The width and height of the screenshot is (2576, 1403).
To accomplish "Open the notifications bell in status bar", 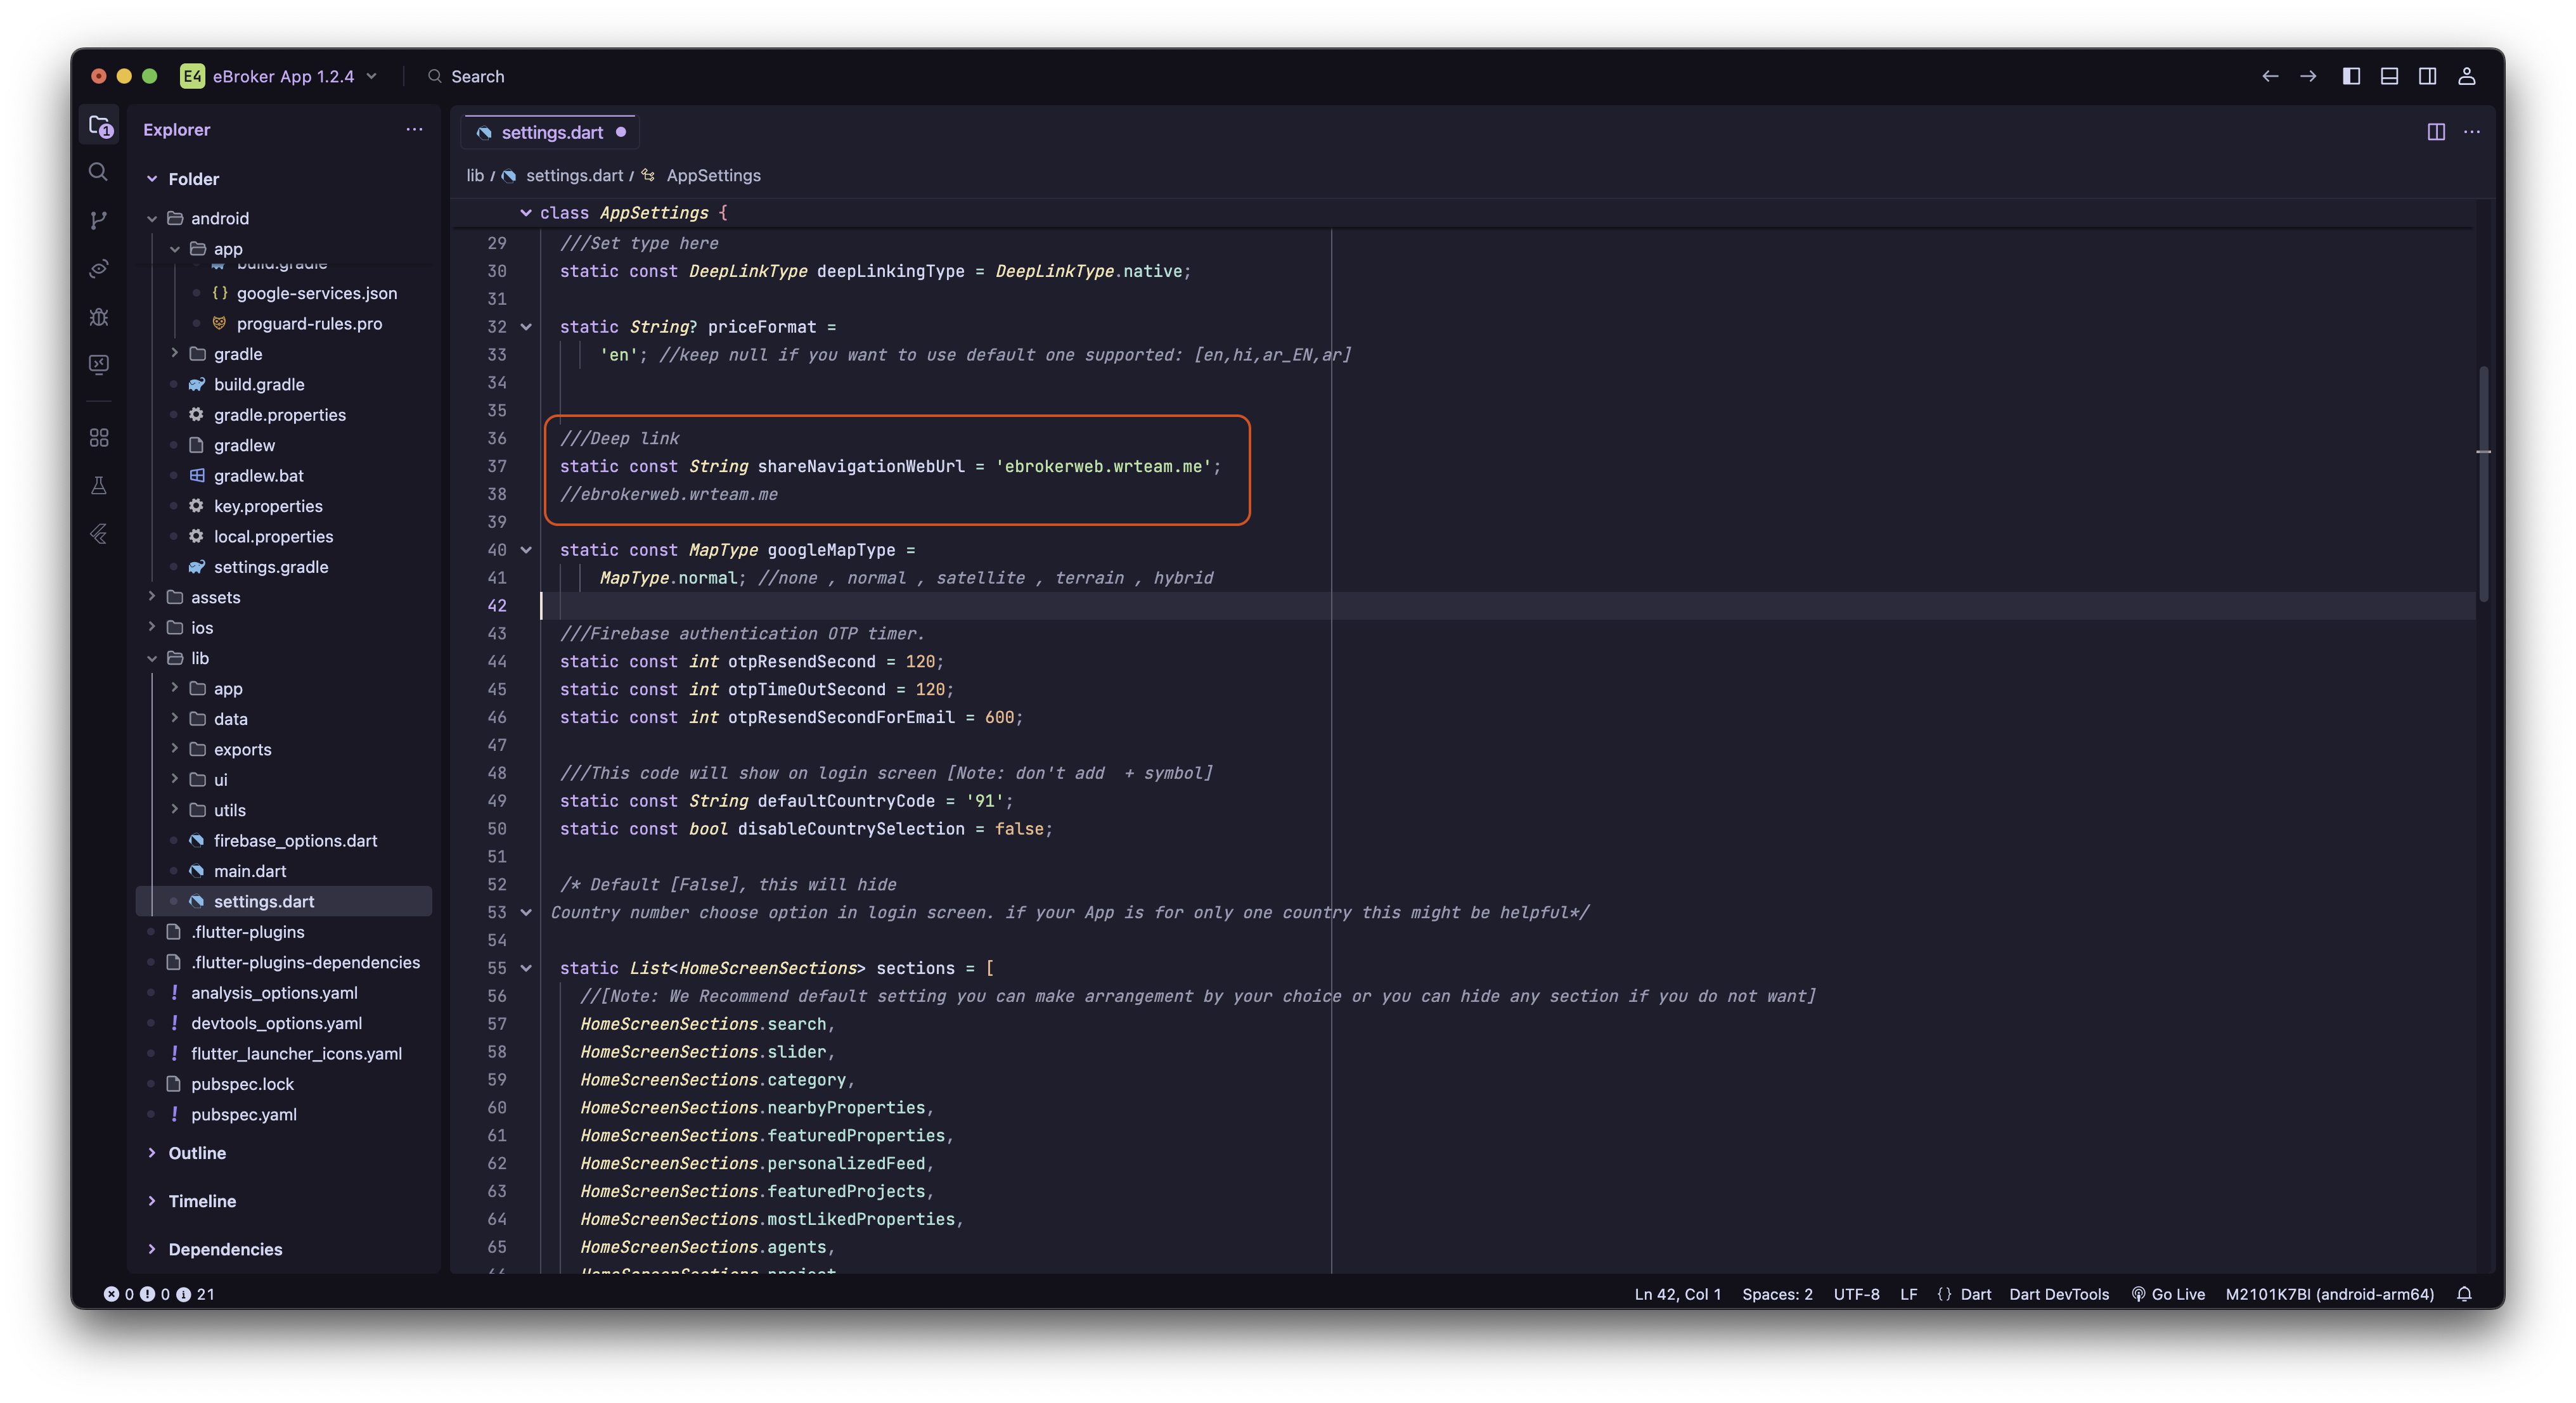I will [2464, 1294].
